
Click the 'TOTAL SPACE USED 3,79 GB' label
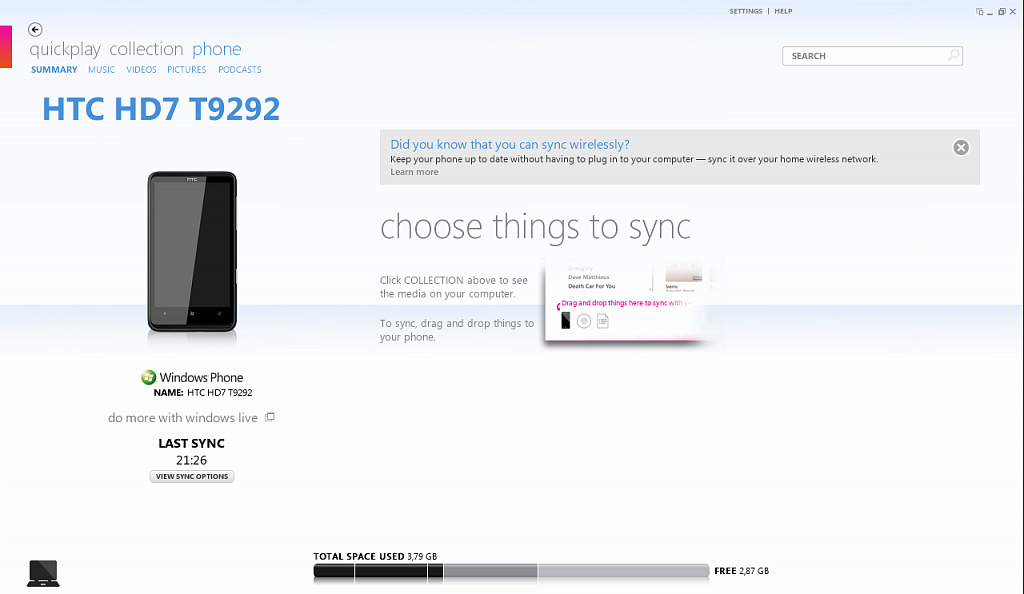pyautogui.click(x=375, y=557)
